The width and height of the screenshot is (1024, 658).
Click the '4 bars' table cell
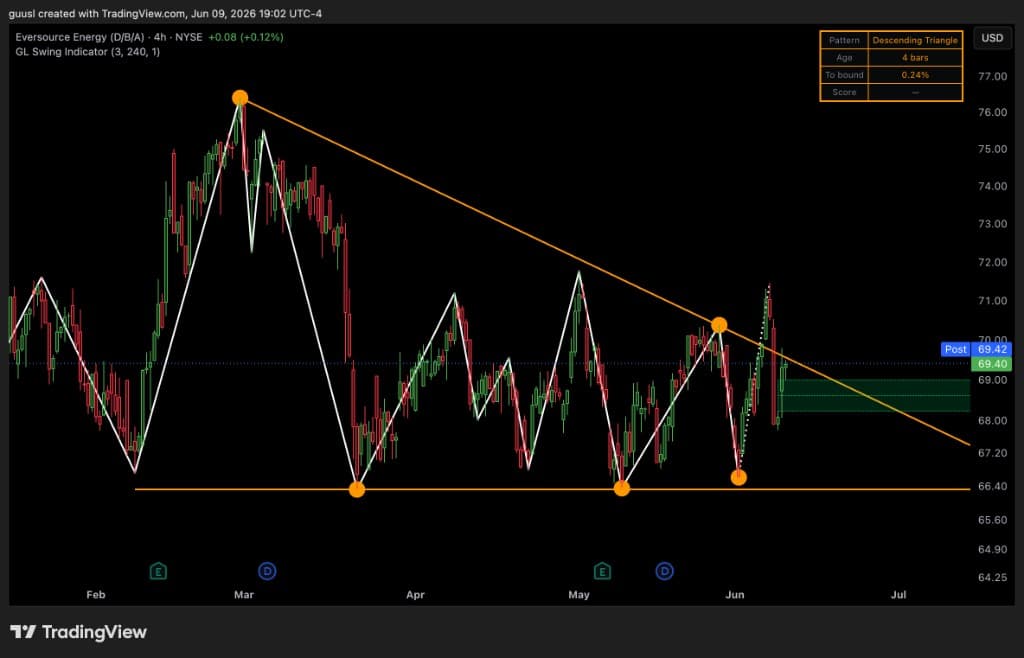(915, 57)
